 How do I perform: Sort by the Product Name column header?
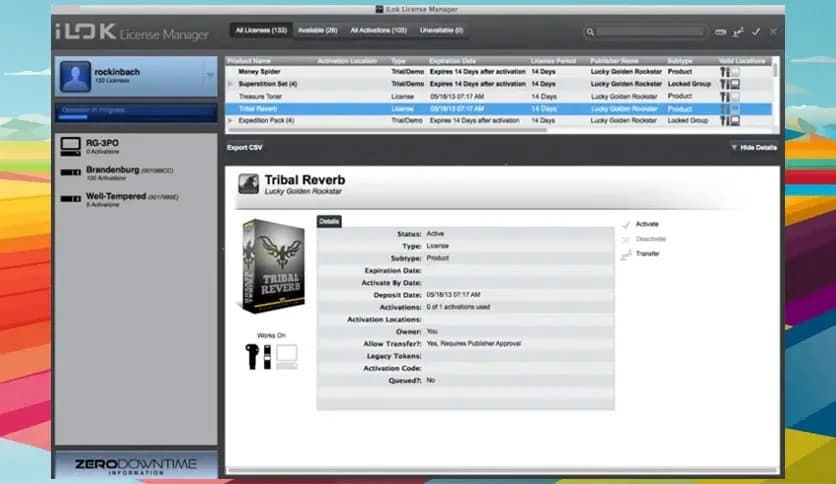click(248, 61)
